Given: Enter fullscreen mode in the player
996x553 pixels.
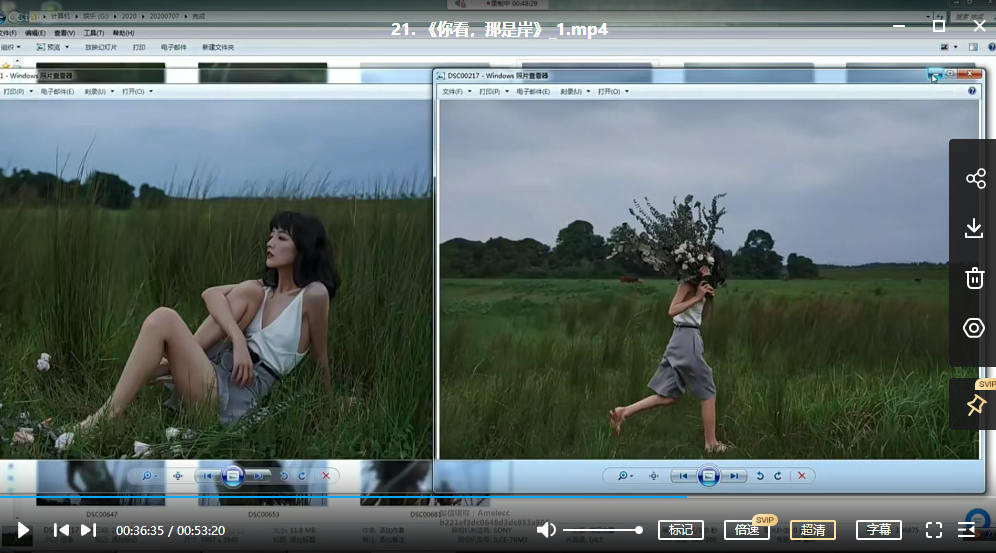Looking at the screenshot, I should click(934, 530).
